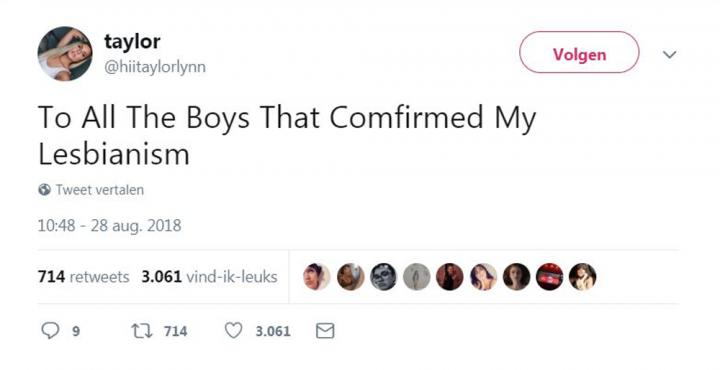
Task: Open the grey fourth liker avatar
Action: point(416,277)
